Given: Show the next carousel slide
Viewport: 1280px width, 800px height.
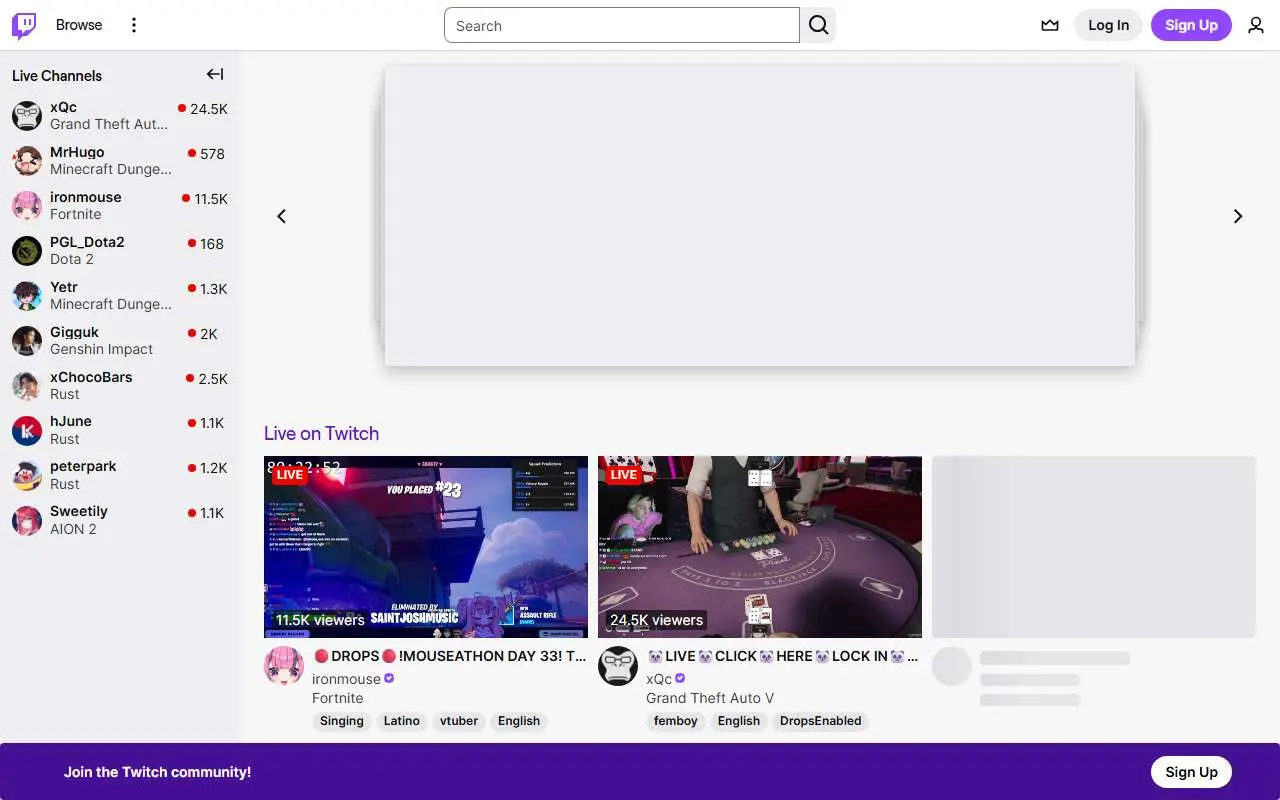Looking at the screenshot, I should [x=1238, y=216].
